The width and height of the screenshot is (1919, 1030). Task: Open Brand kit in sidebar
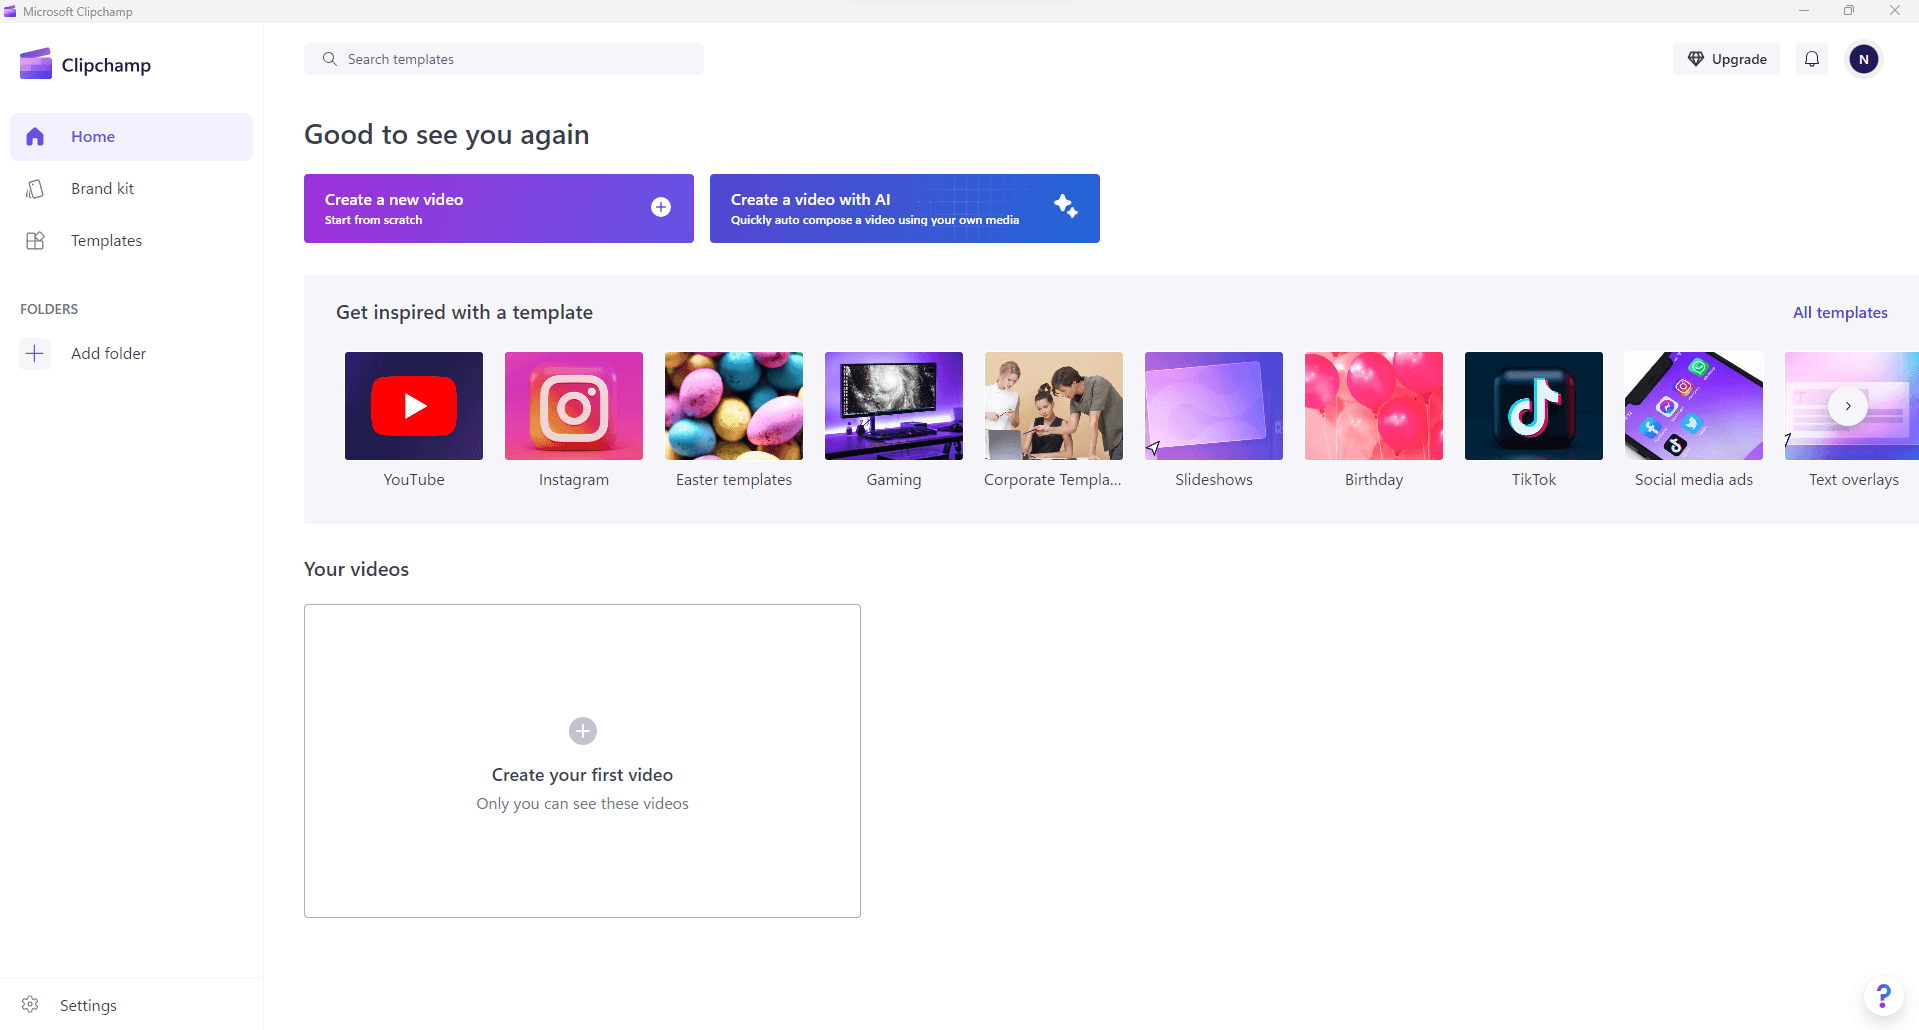tap(131, 189)
